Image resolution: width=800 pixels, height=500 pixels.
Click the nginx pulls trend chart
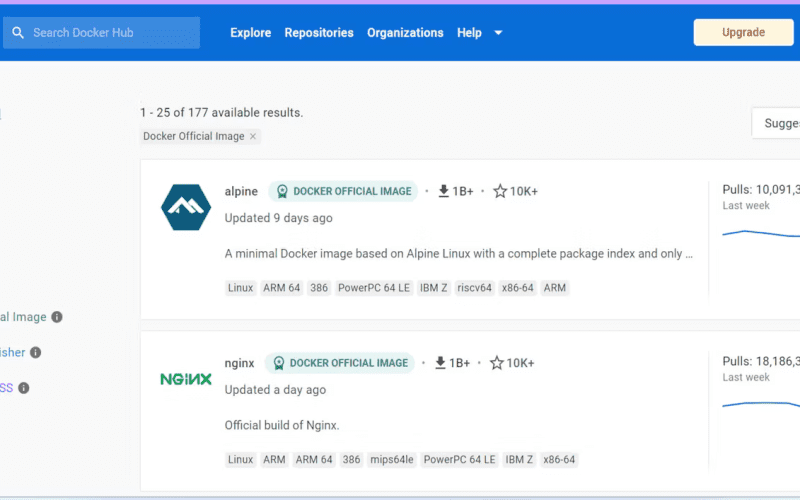coord(761,405)
